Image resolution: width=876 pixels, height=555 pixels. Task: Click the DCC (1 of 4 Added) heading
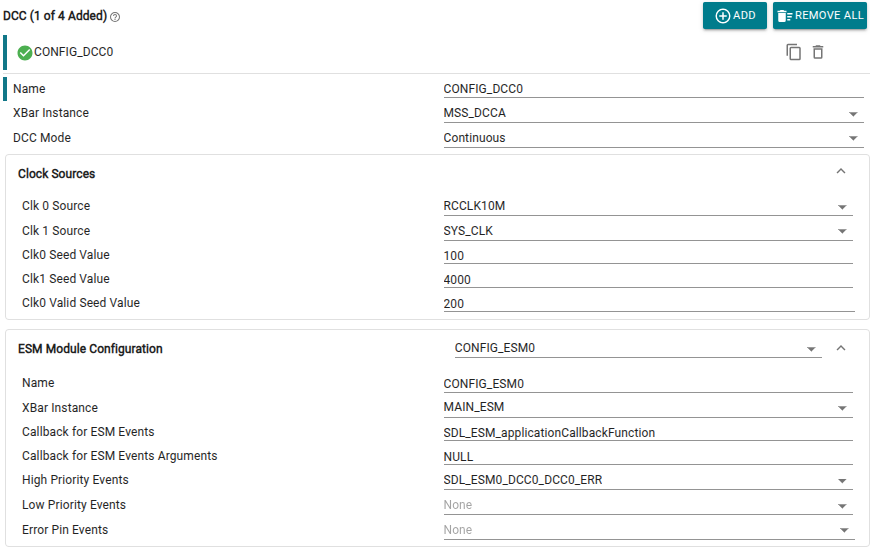point(55,16)
